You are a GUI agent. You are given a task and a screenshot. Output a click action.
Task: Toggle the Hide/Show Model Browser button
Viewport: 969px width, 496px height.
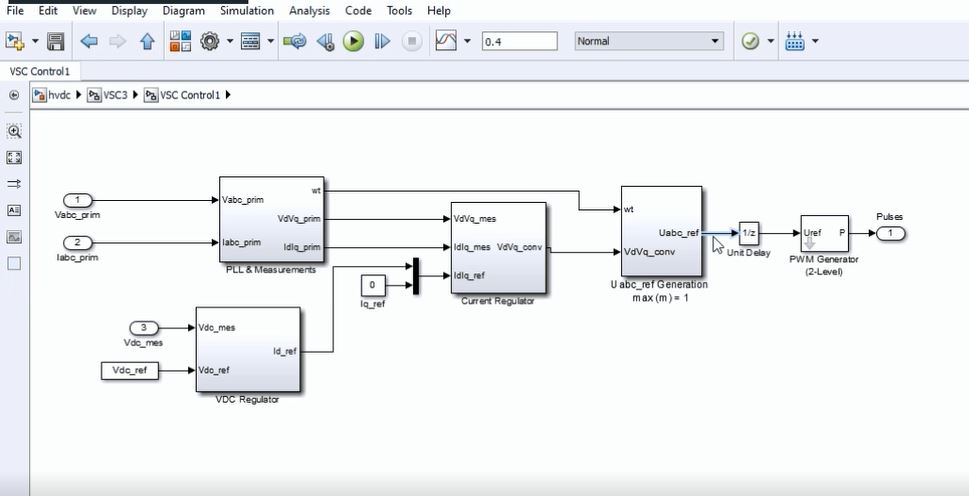[14, 95]
